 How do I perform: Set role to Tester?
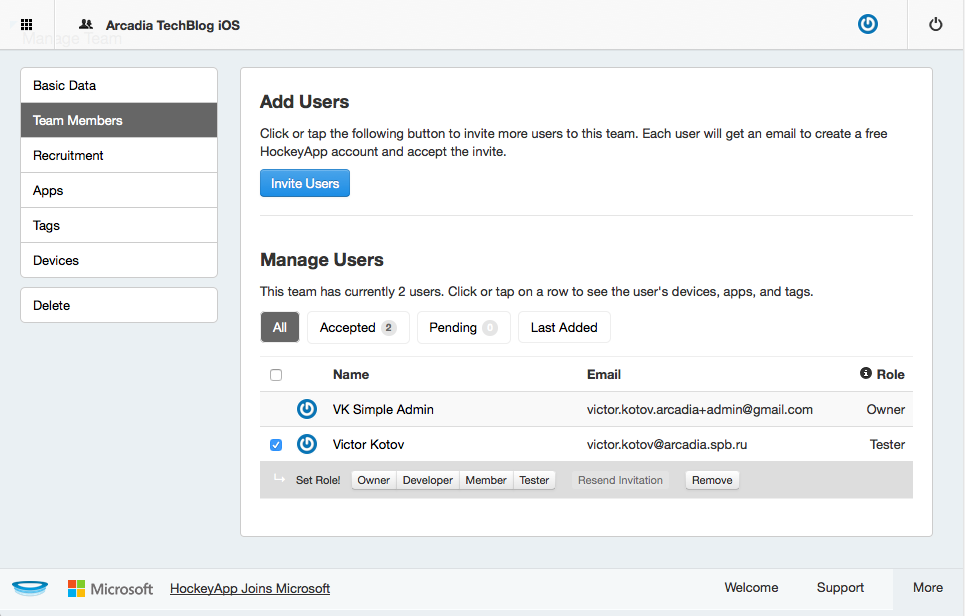point(534,480)
